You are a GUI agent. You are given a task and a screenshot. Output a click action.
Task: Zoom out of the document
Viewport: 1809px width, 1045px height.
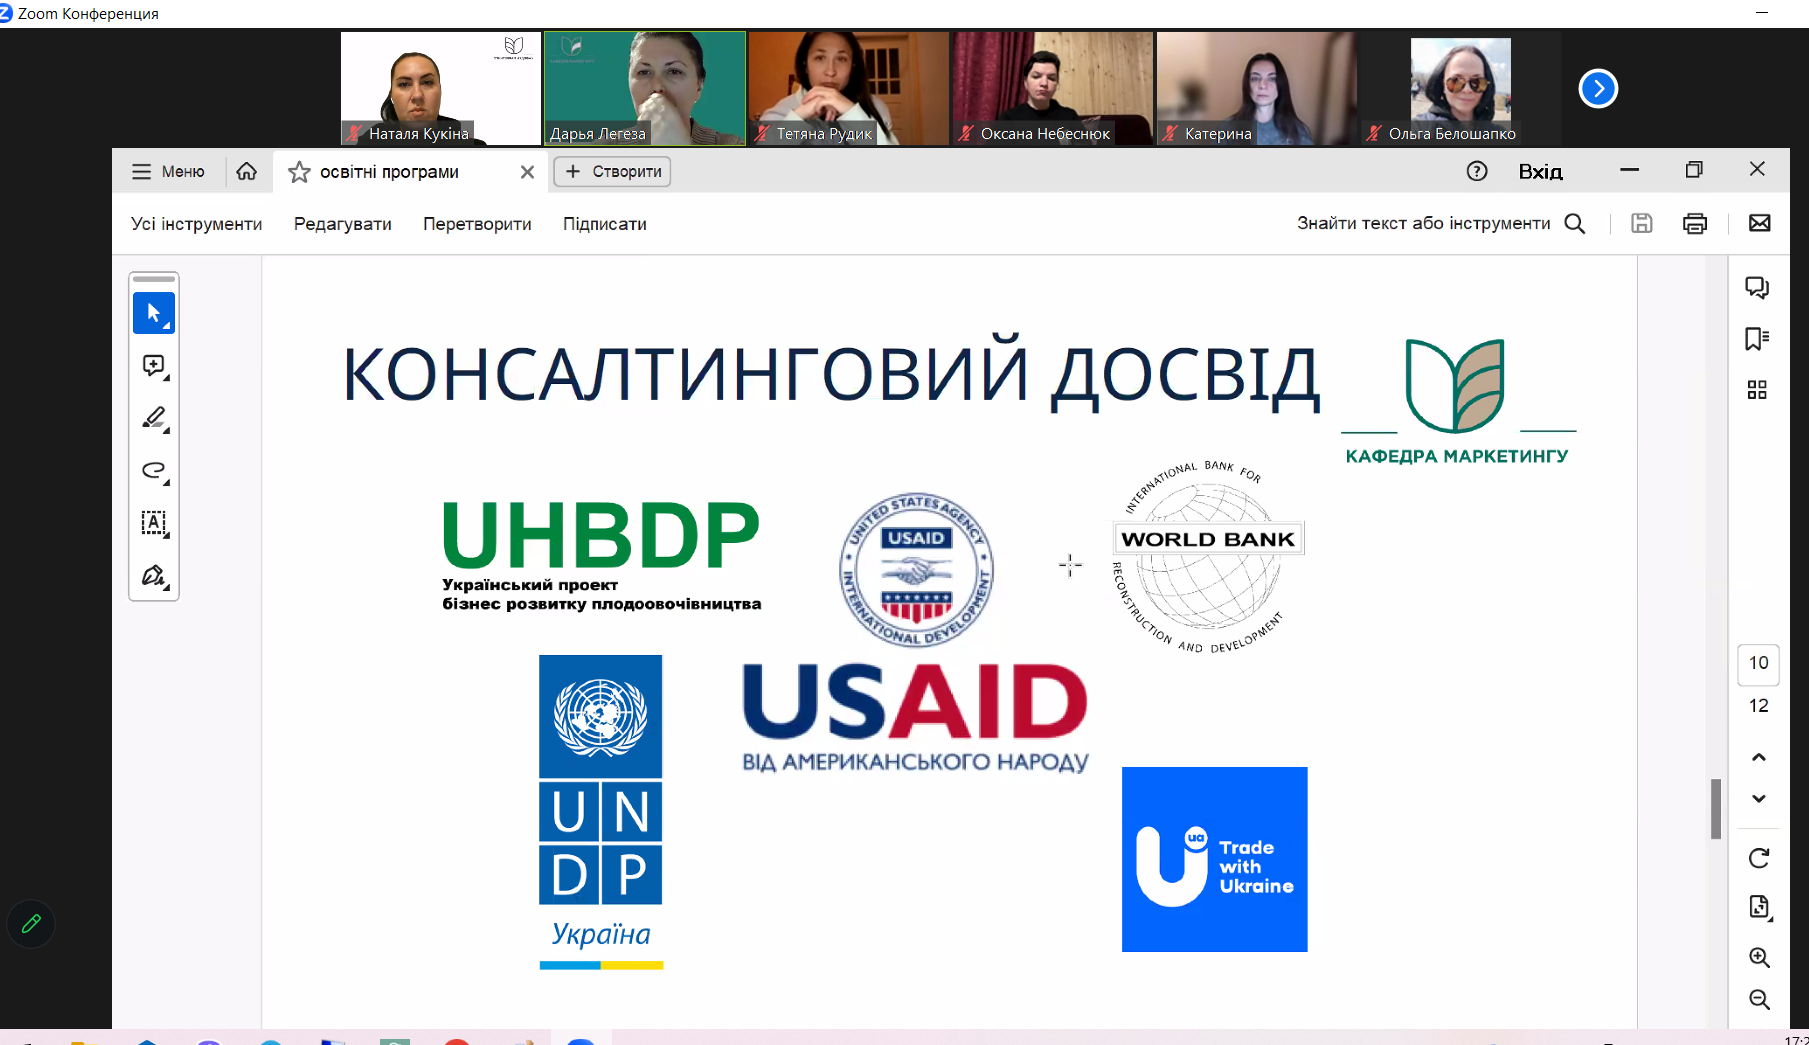(x=1759, y=1000)
